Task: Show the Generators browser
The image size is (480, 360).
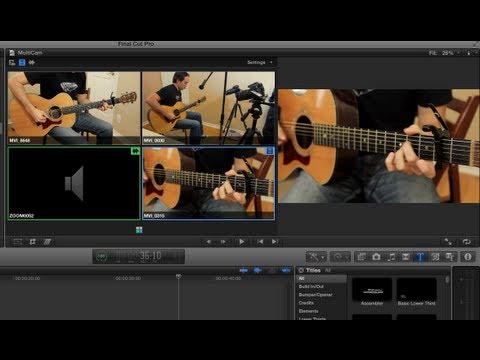Action: (435, 257)
